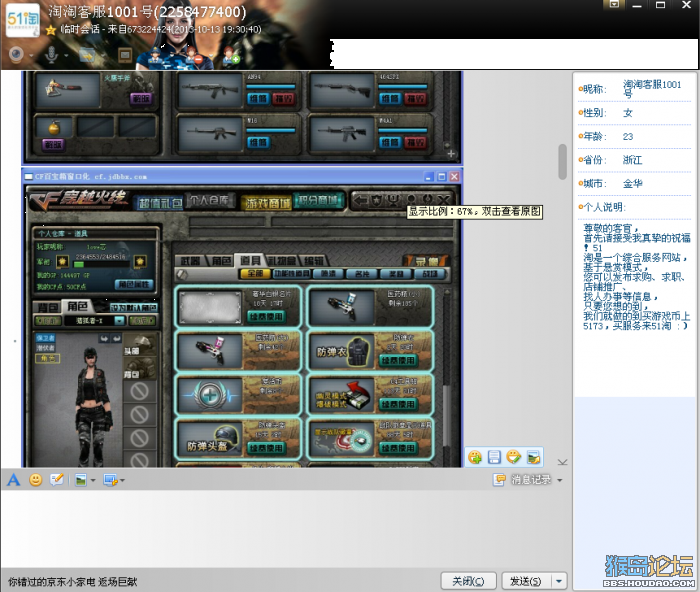Screen dimensions: 700x592
Task: Open the character selection dropdown in CF
Action: pyautogui.click(x=119, y=321)
